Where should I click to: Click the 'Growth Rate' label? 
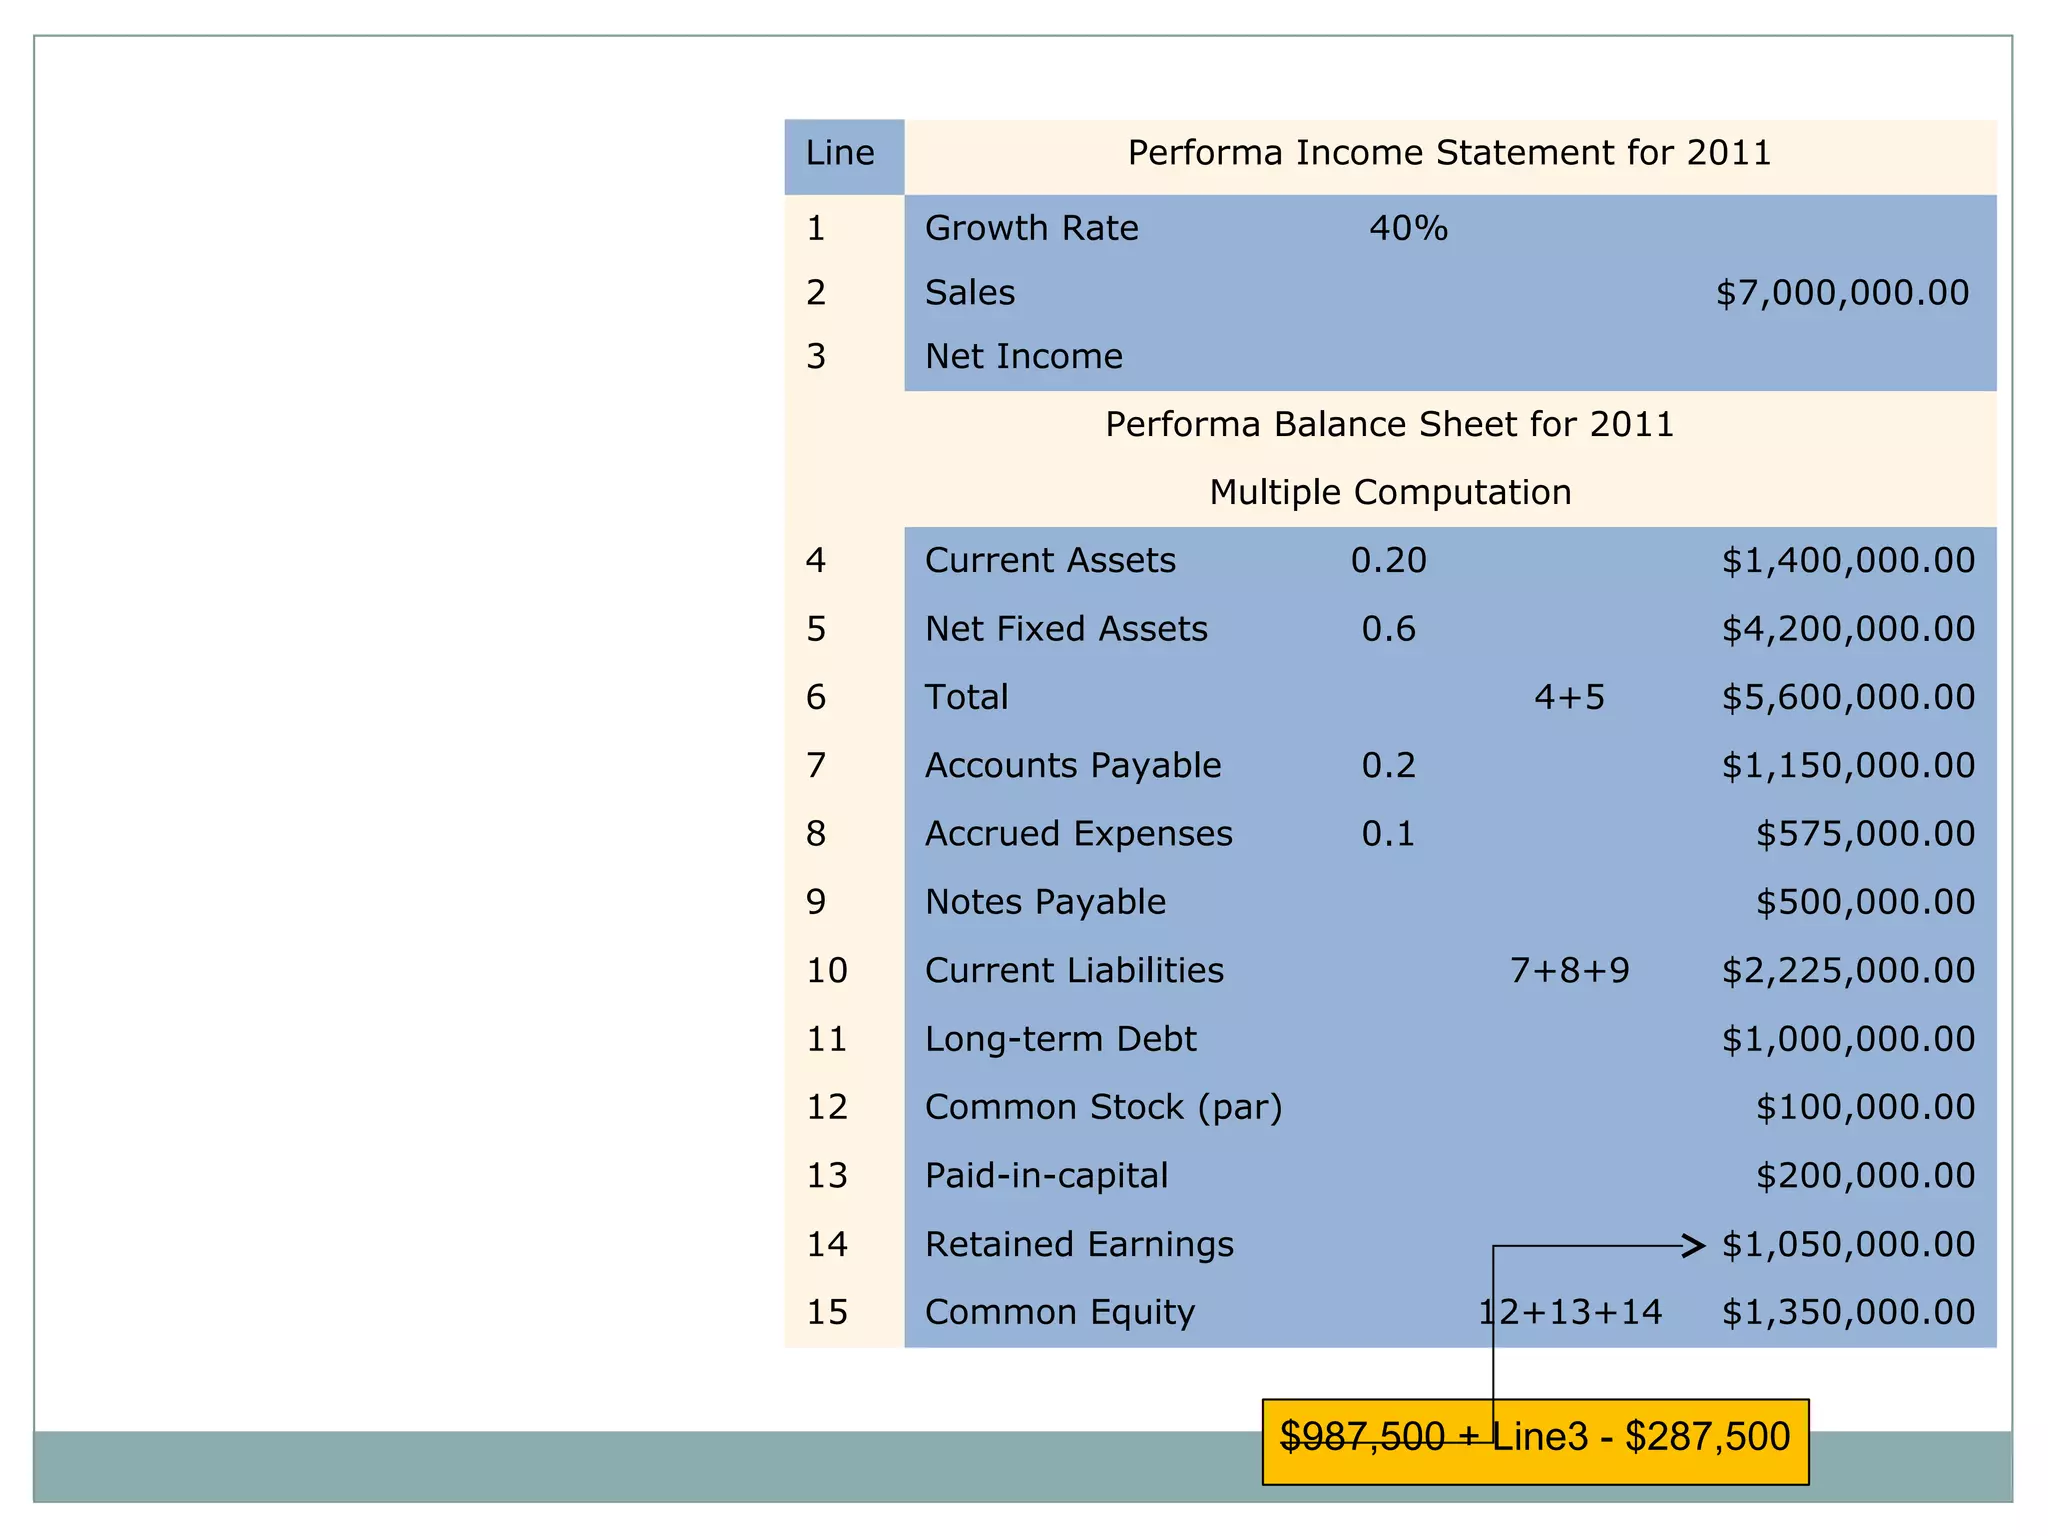1031,228
